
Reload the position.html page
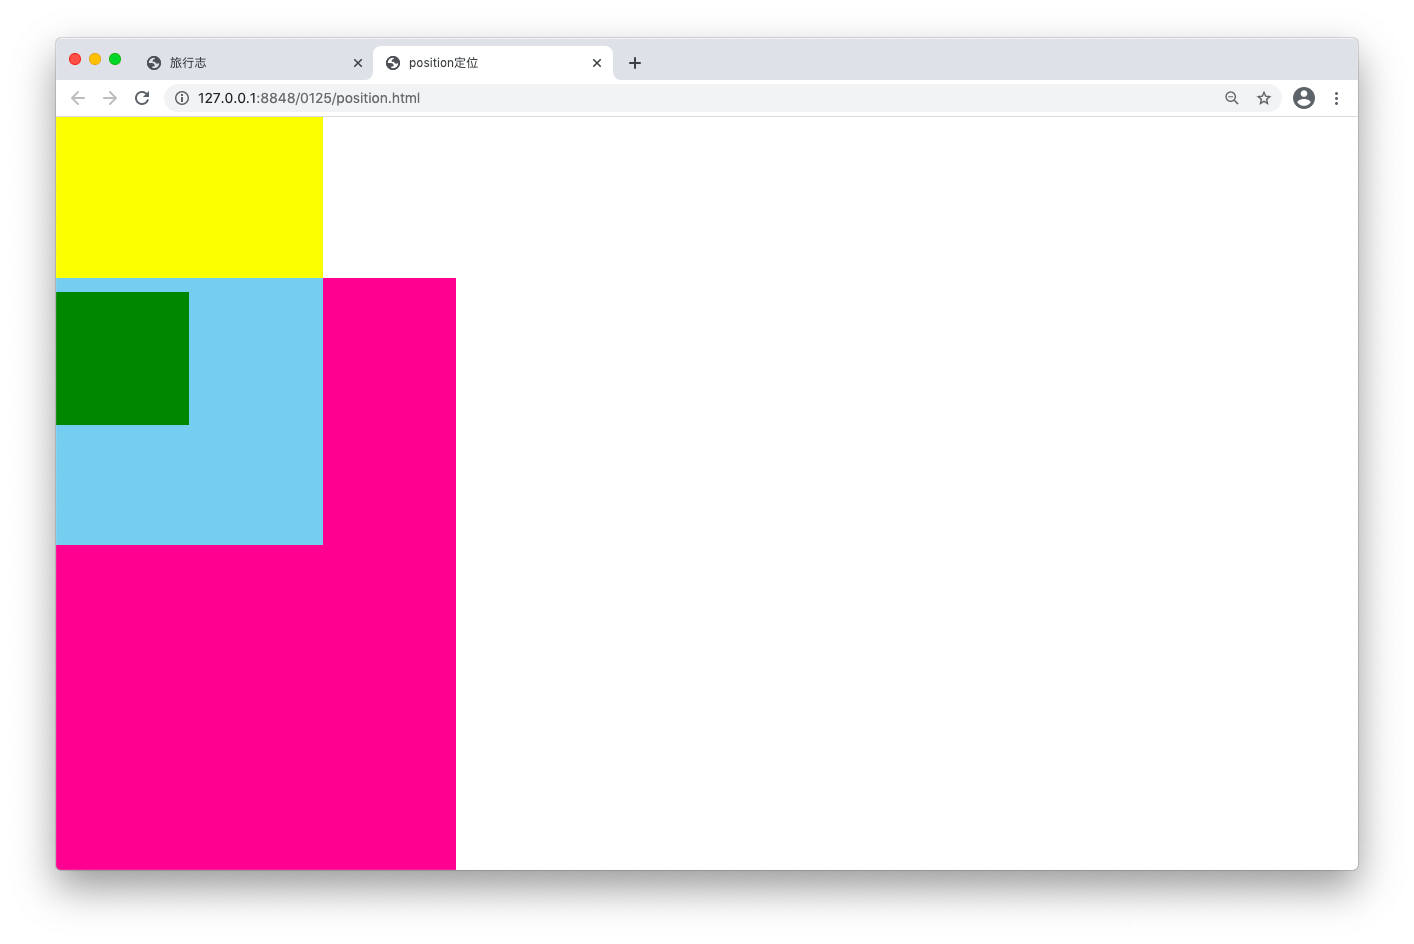click(142, 98)
